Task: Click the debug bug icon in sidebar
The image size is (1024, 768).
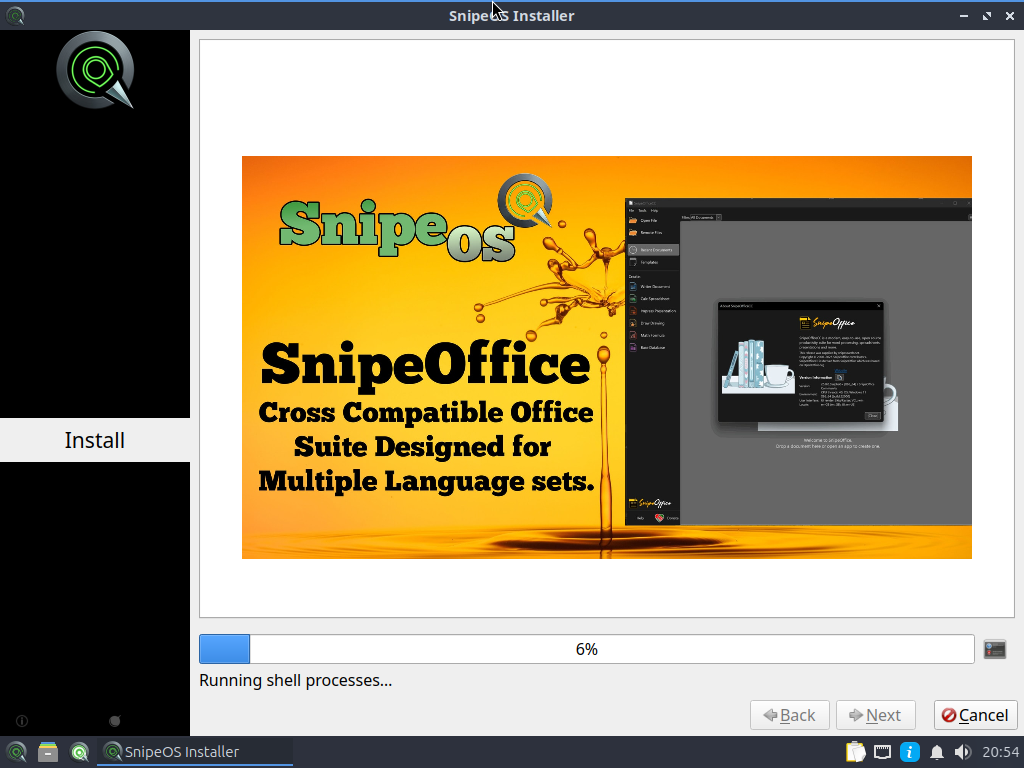Action: 115,721
